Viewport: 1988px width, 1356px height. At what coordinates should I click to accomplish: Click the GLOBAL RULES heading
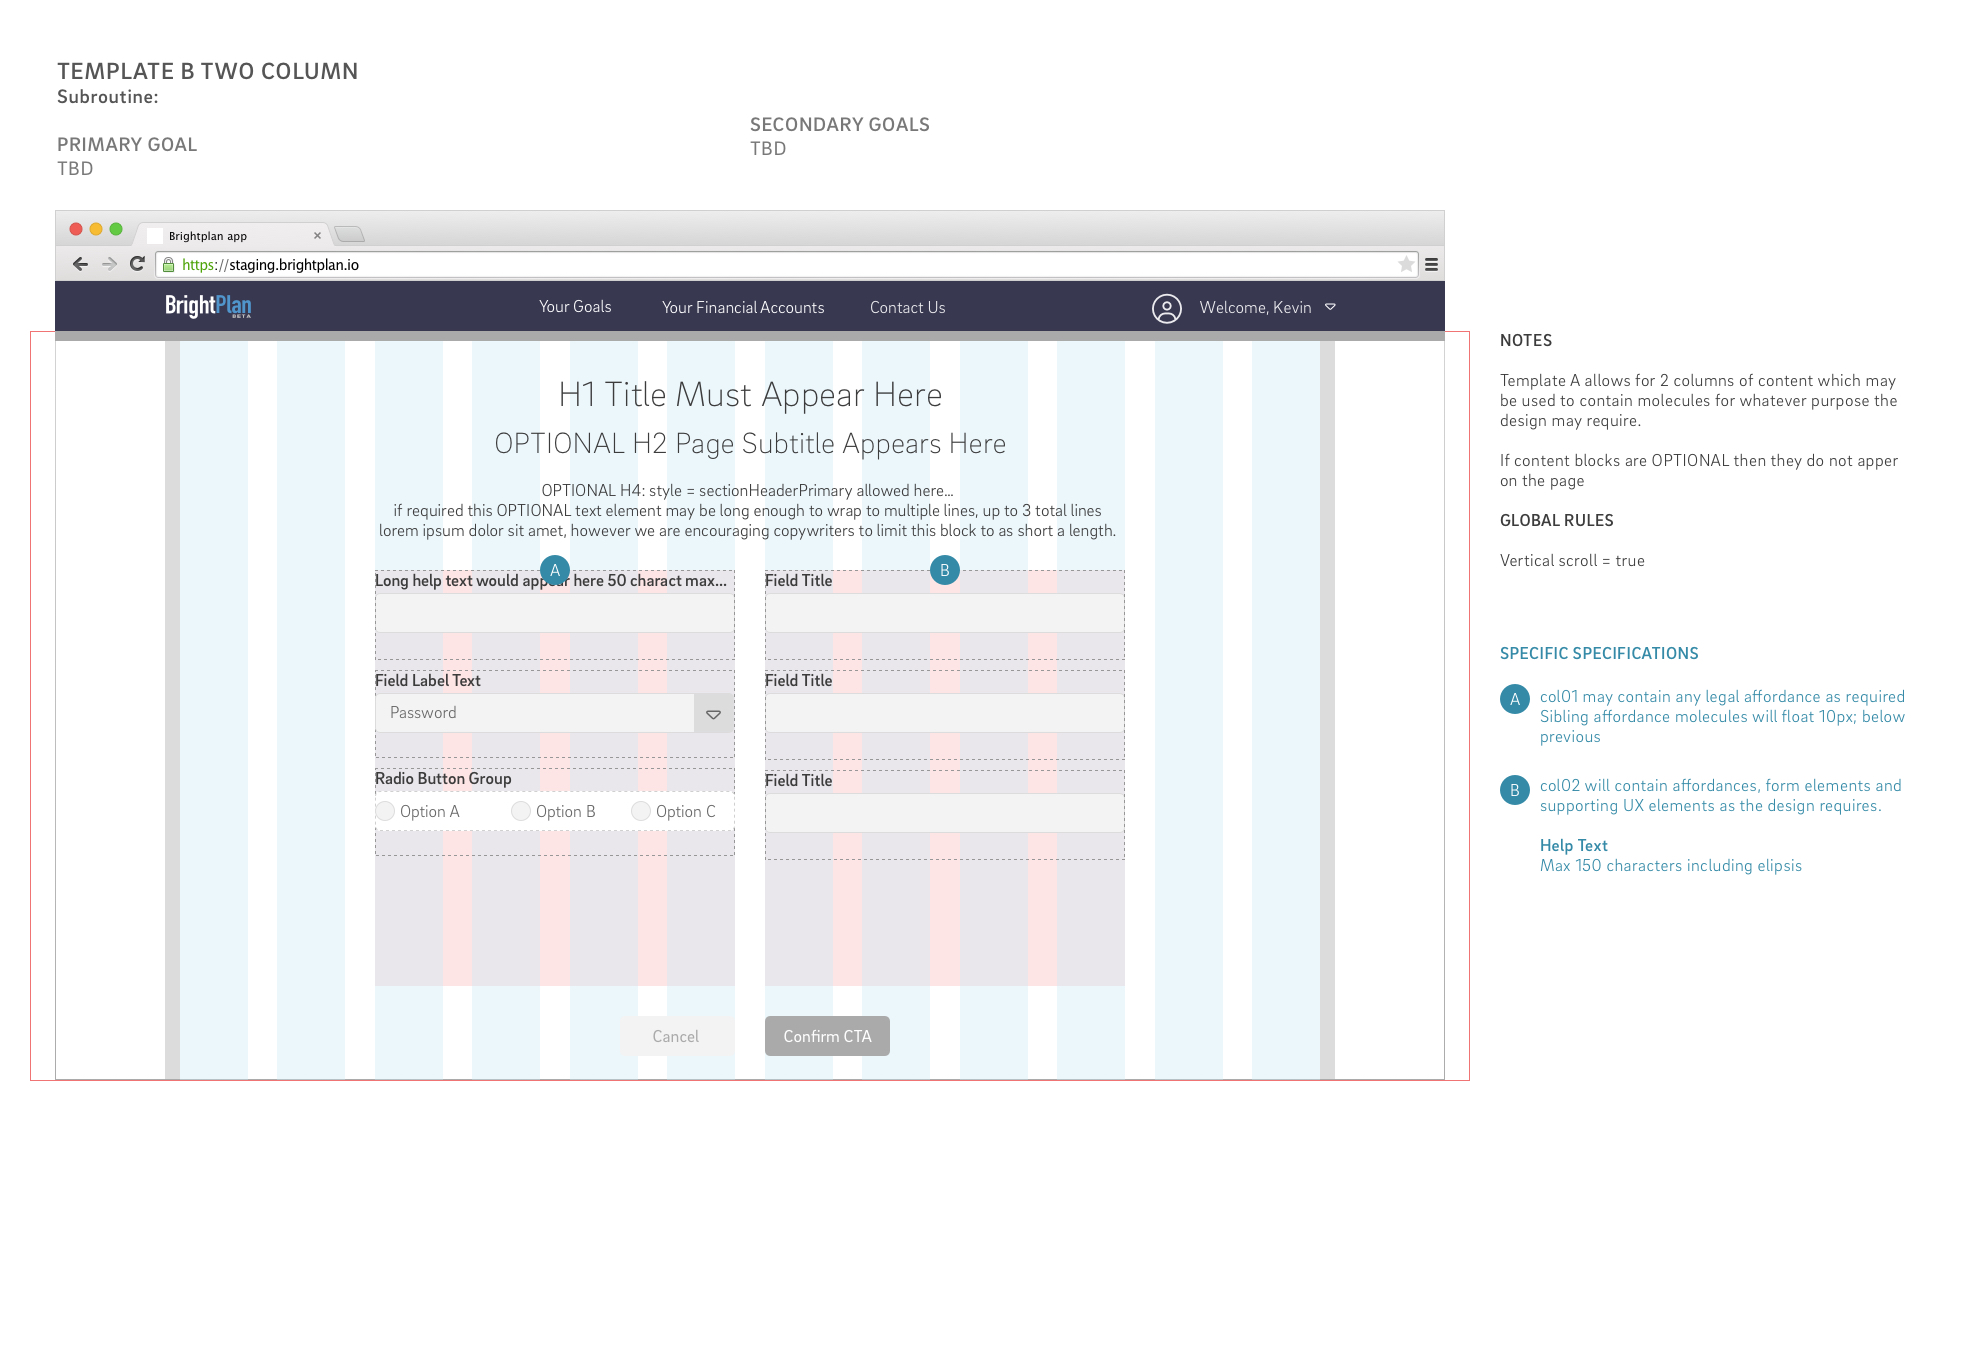coord(1557,521)
